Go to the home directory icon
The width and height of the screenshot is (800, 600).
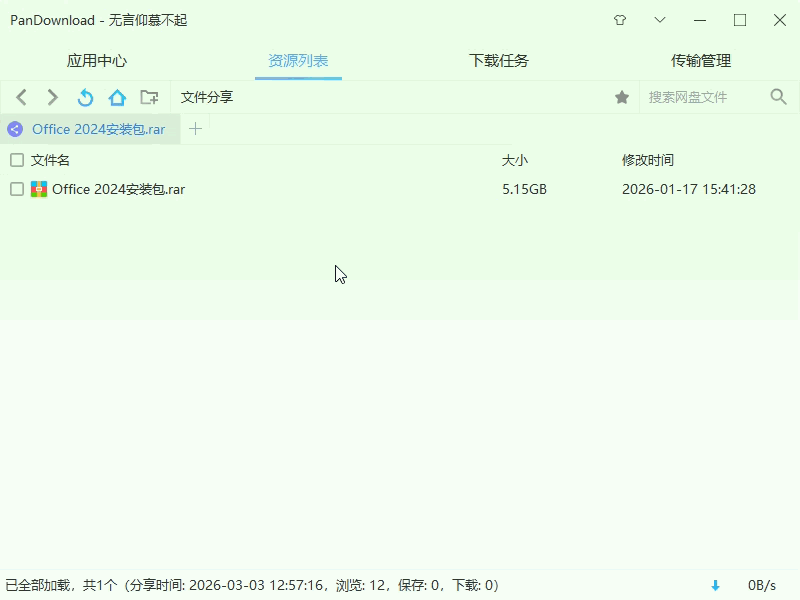pyautogui.click(x=117, y=97)
